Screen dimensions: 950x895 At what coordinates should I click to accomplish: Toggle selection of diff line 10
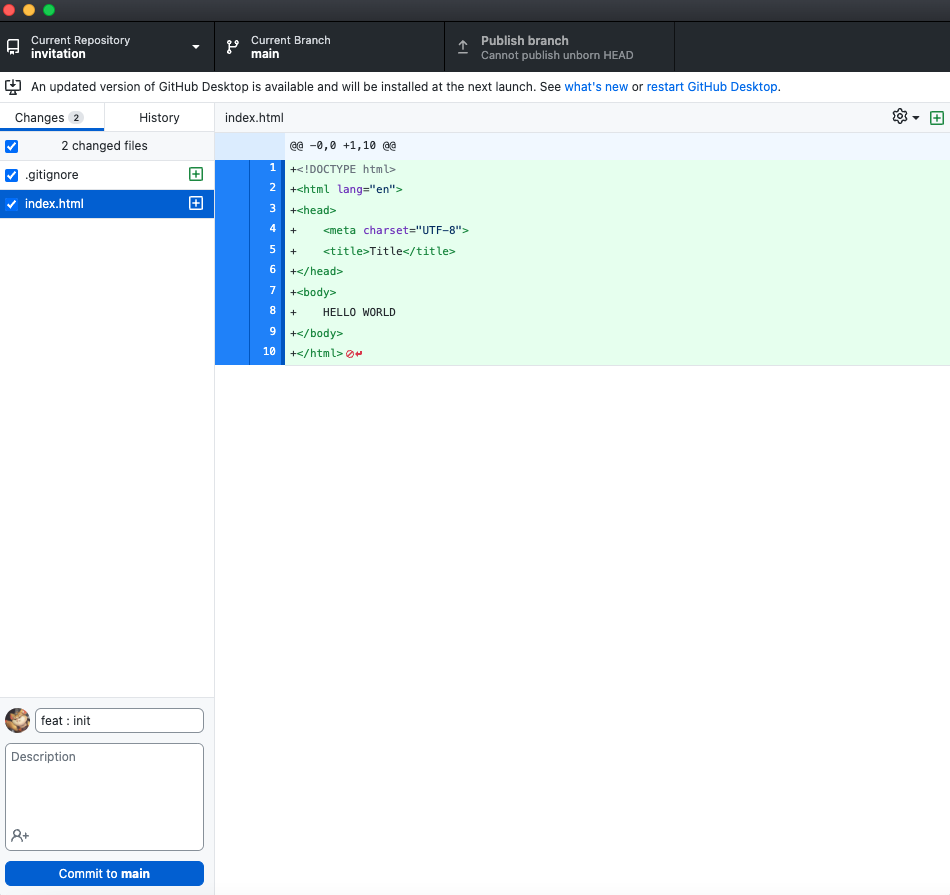pos(250,353)
